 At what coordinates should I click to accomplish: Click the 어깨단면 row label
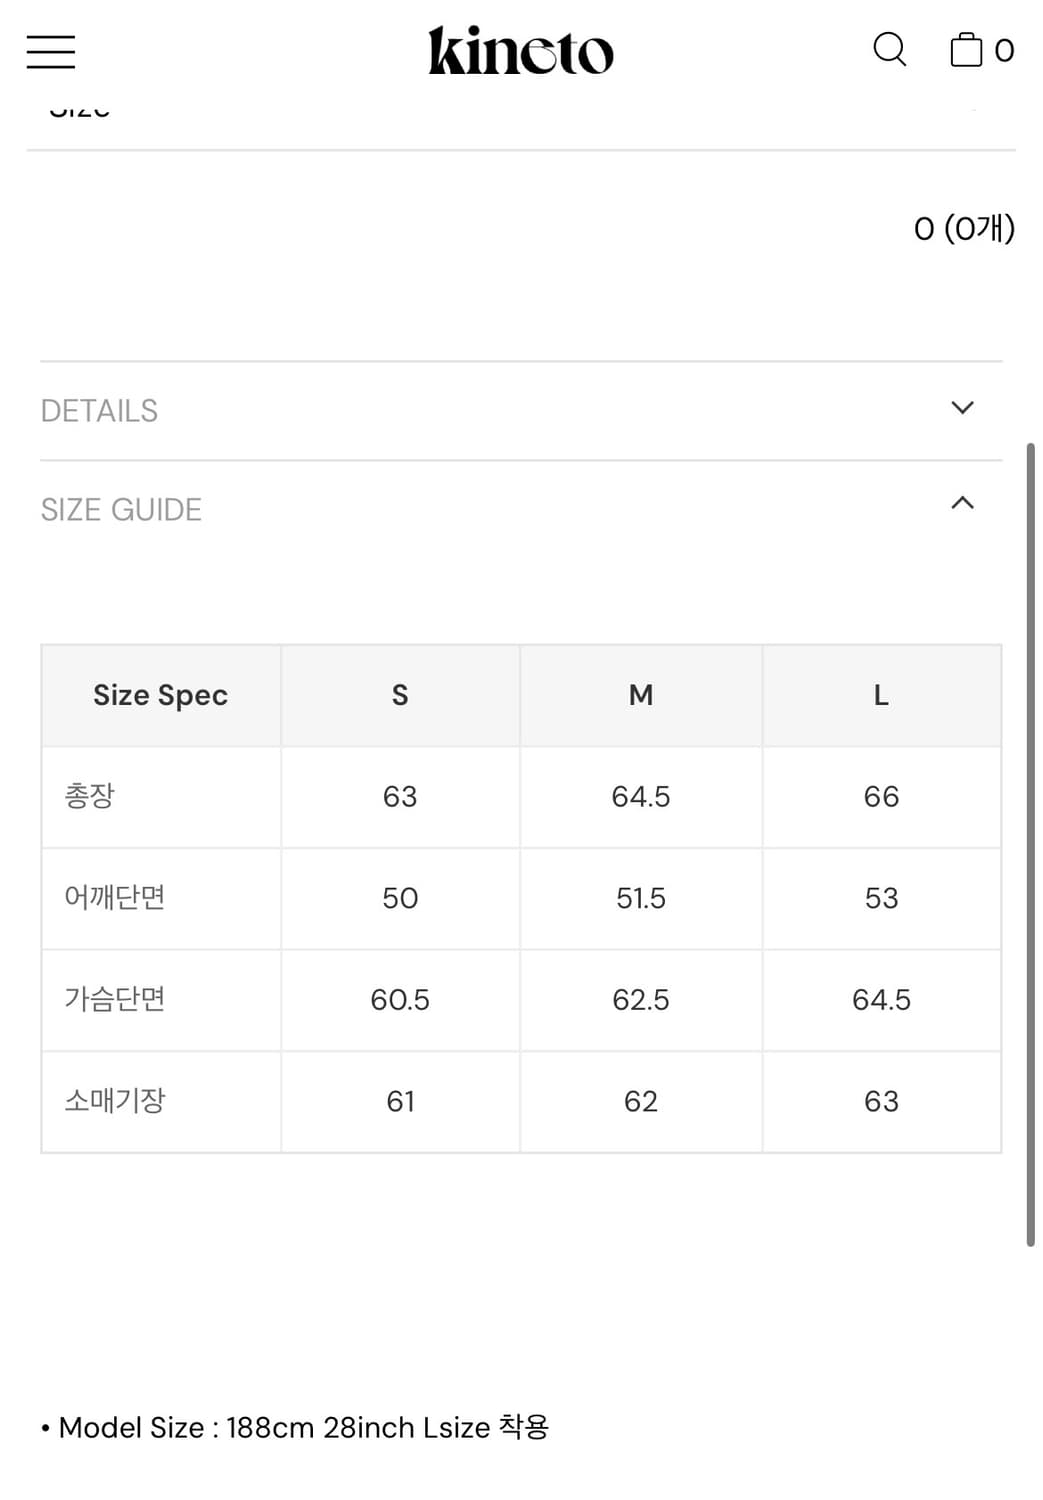(115, 898)
